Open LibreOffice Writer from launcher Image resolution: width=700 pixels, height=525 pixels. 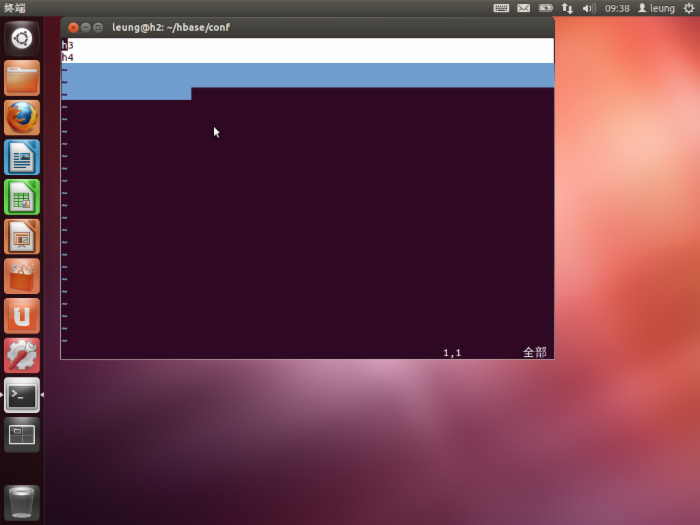coord(22,158)
